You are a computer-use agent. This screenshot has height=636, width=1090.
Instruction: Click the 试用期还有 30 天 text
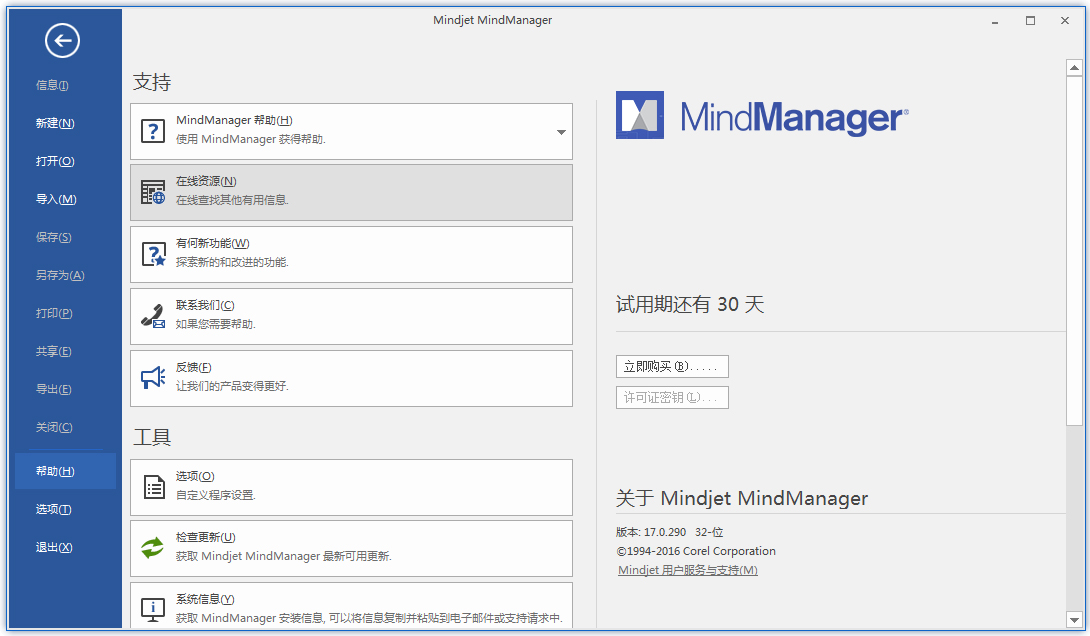pyautogui.click(x=690, y=304)
